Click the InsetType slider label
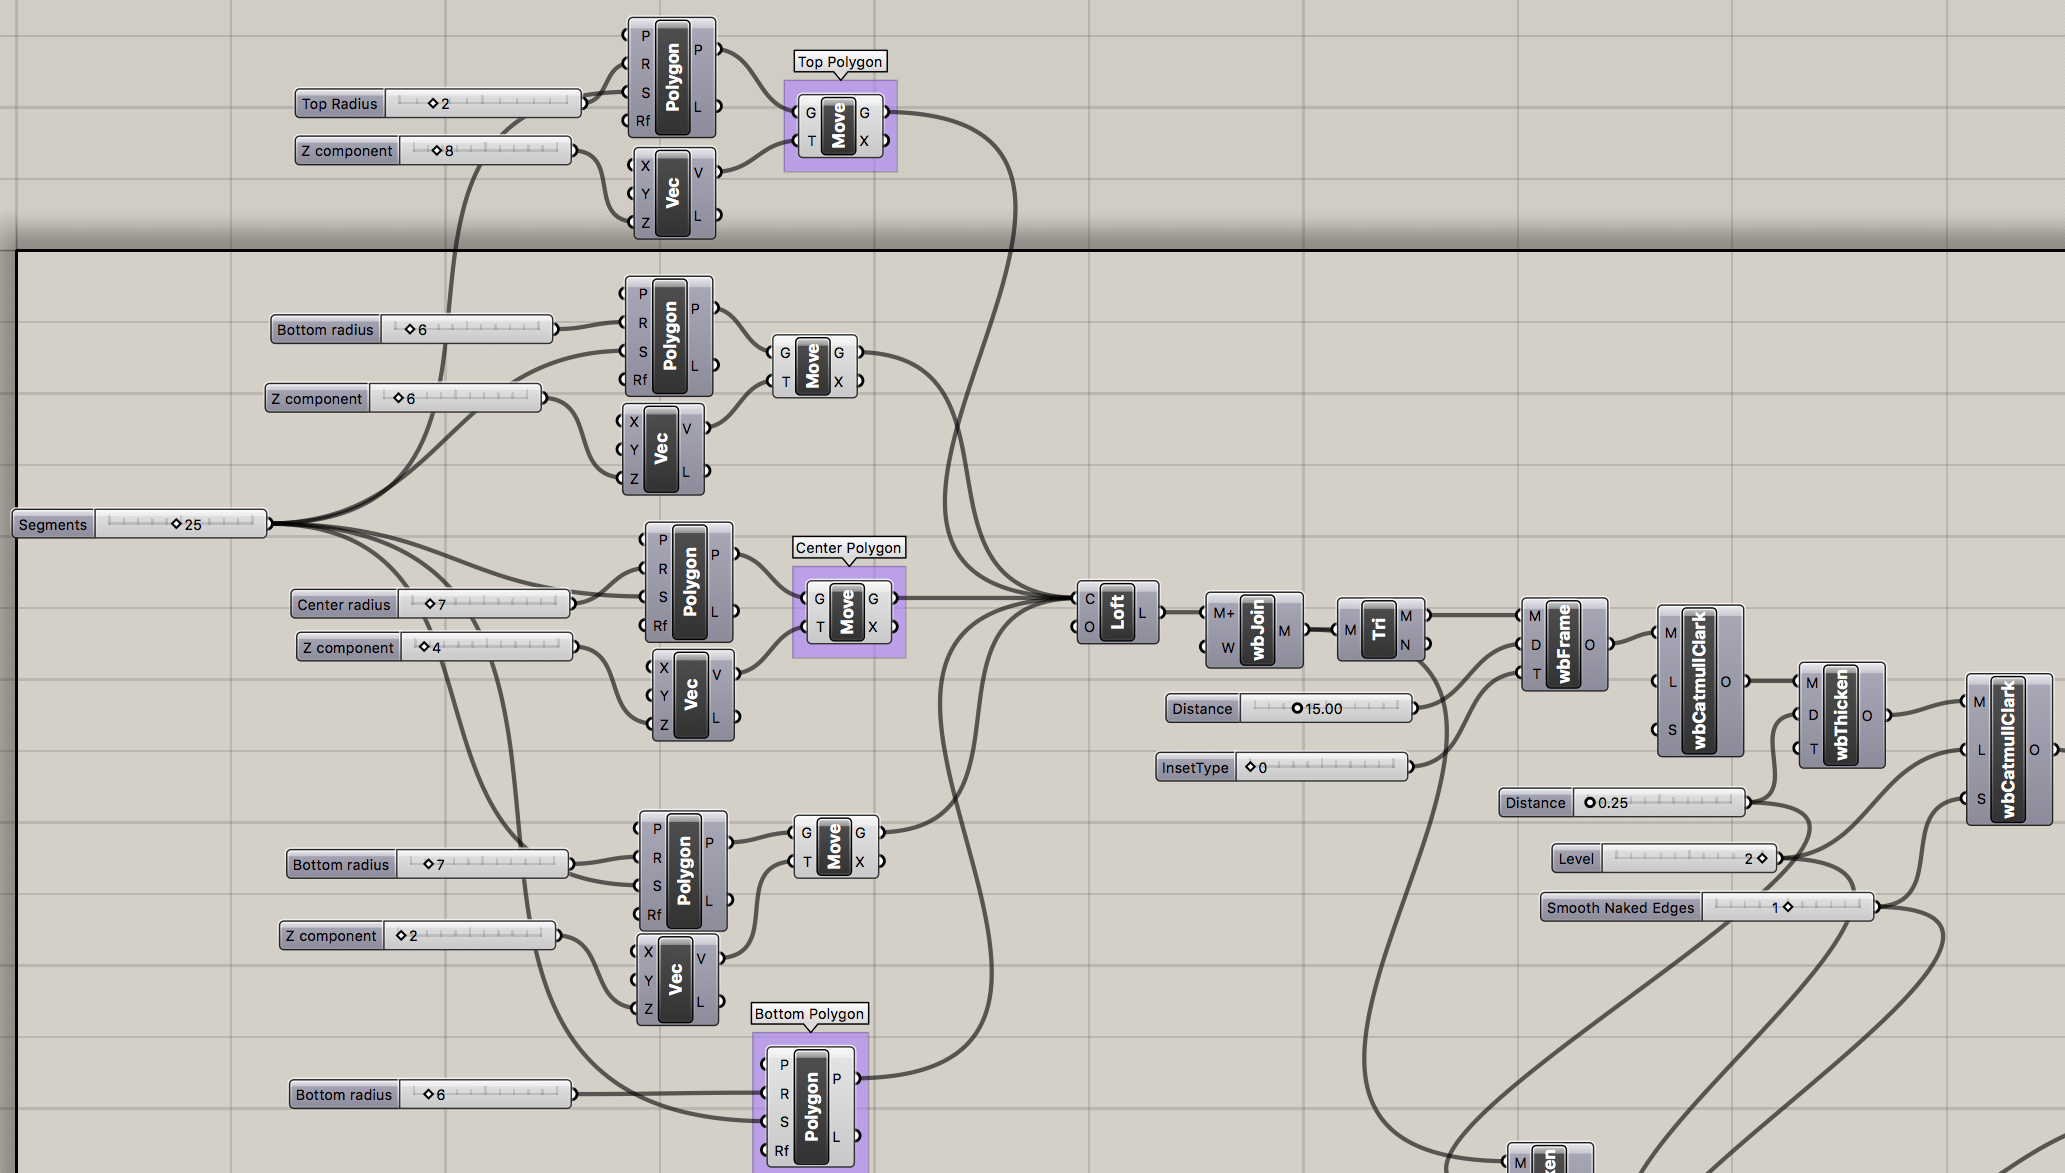 (1194, 767)
